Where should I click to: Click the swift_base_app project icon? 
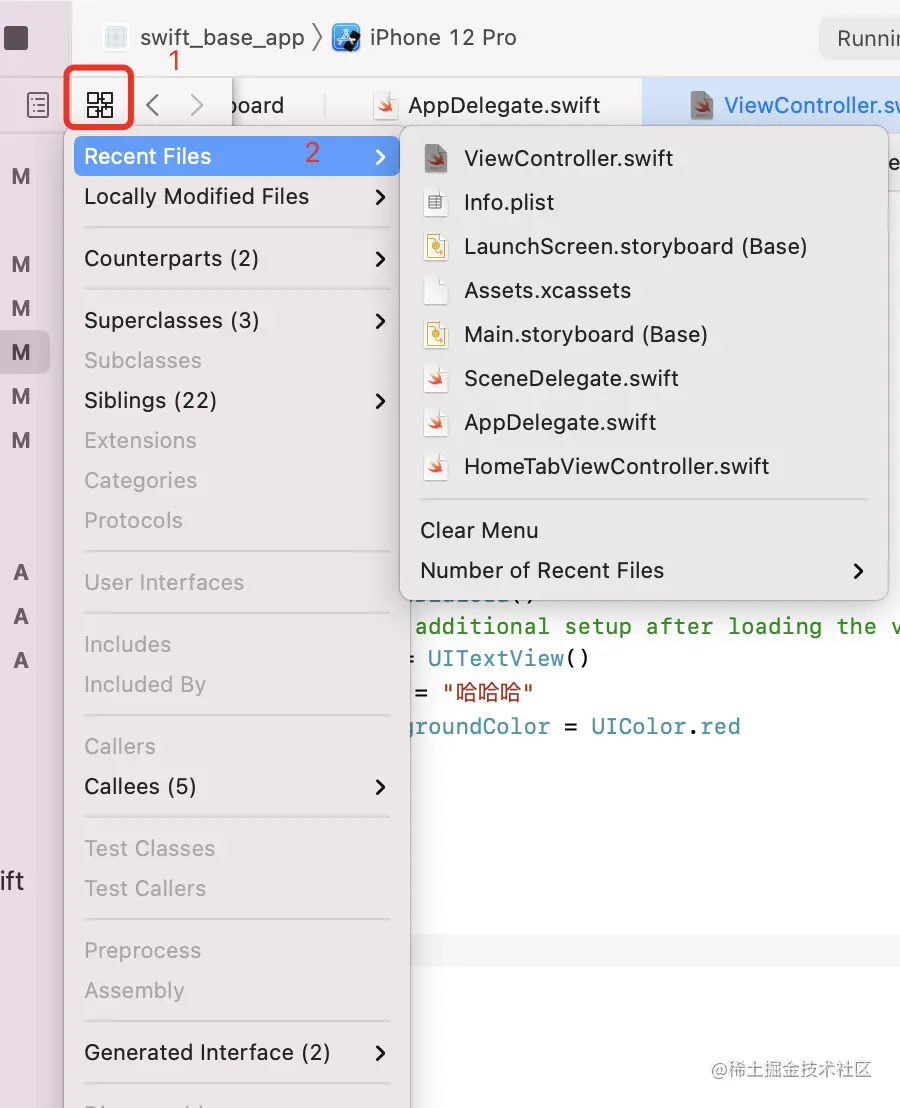116,37
